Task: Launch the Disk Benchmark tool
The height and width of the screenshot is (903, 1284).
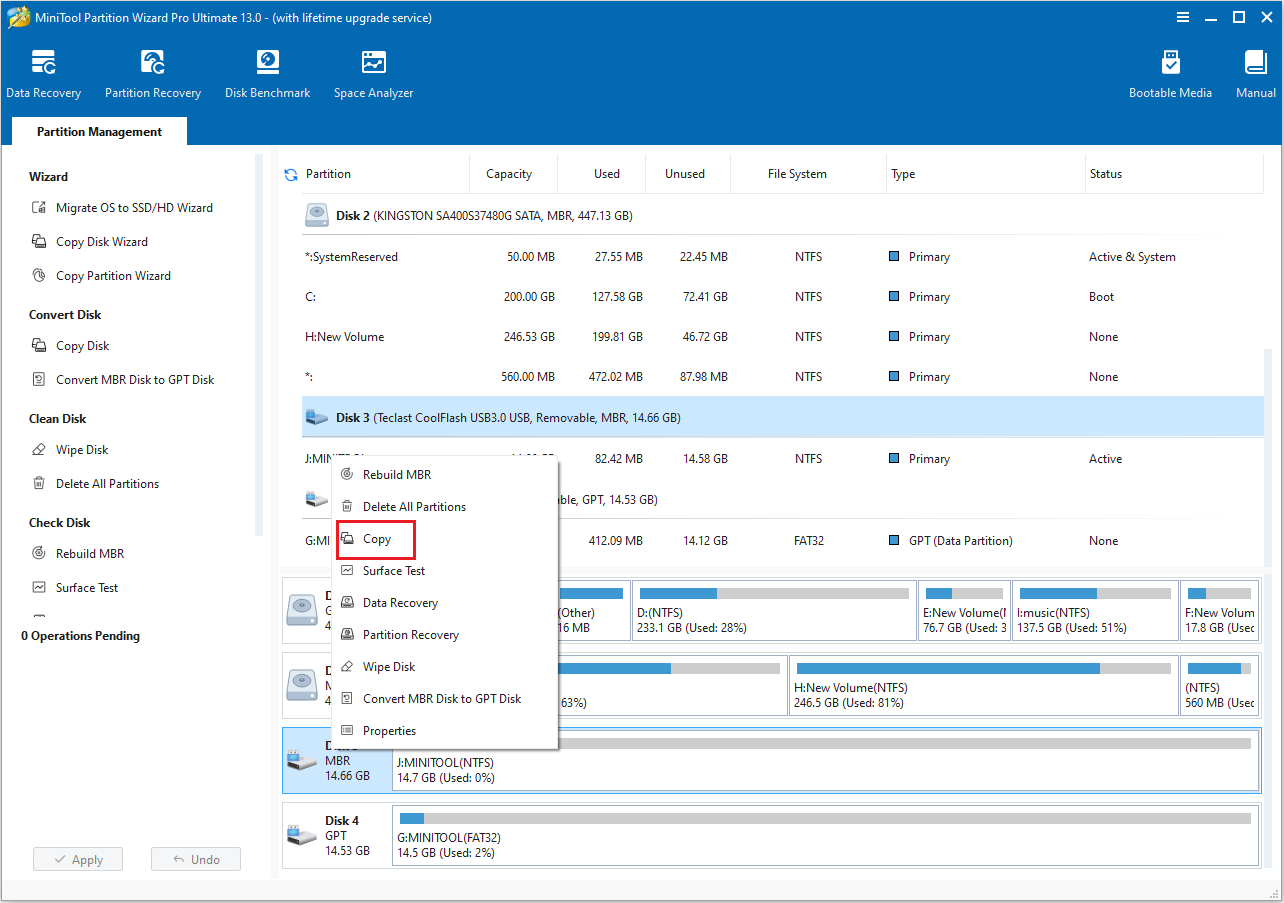Action: (x=267, y=72)
